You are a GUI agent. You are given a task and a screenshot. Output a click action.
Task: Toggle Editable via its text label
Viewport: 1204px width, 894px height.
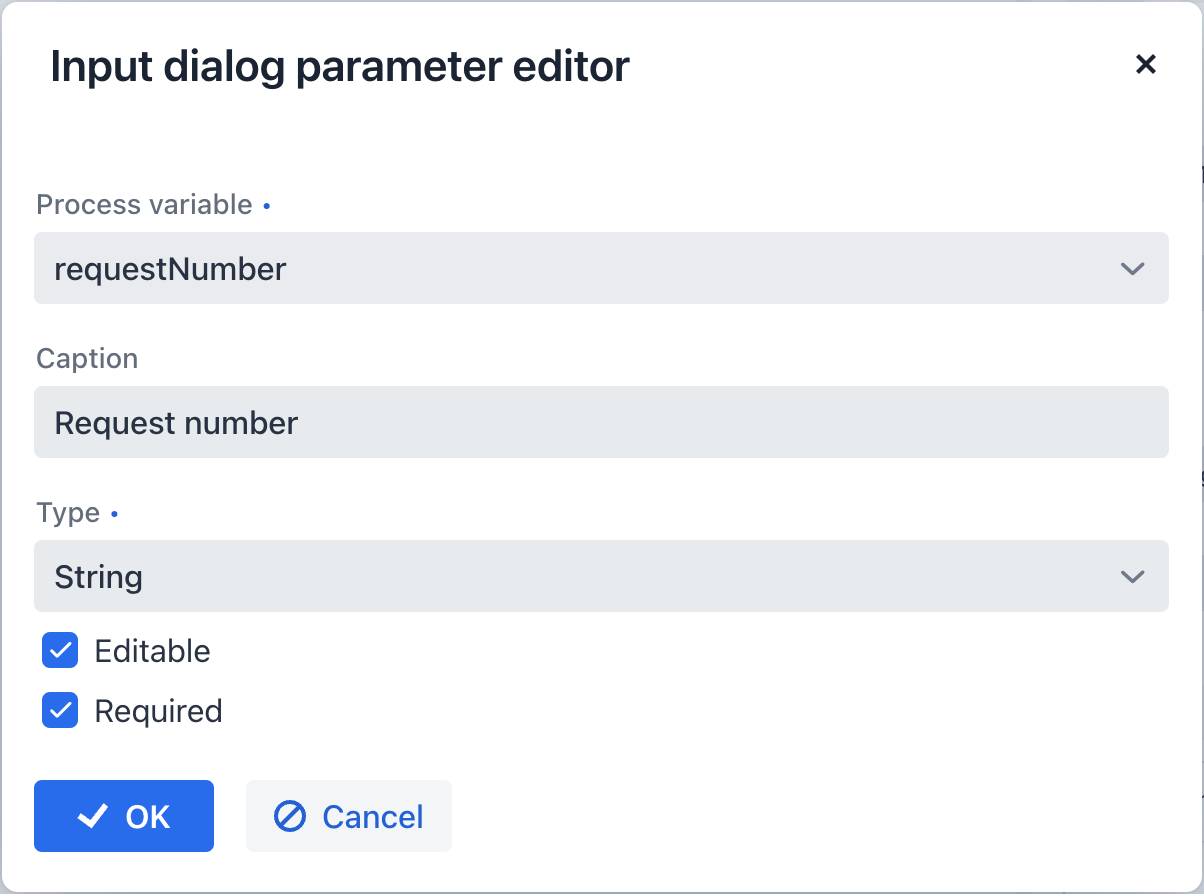click(x=152, y=651)
